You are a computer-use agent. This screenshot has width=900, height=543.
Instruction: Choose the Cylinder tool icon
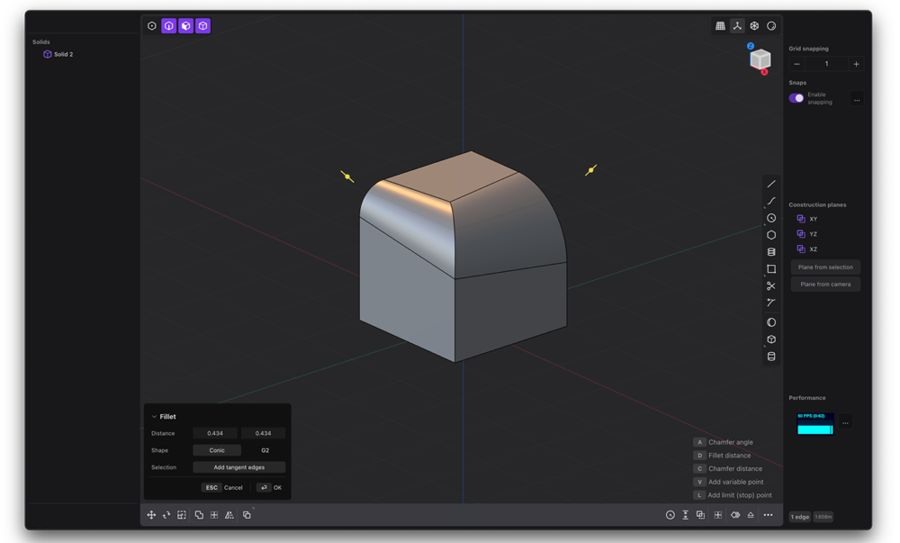click(771, 252)
